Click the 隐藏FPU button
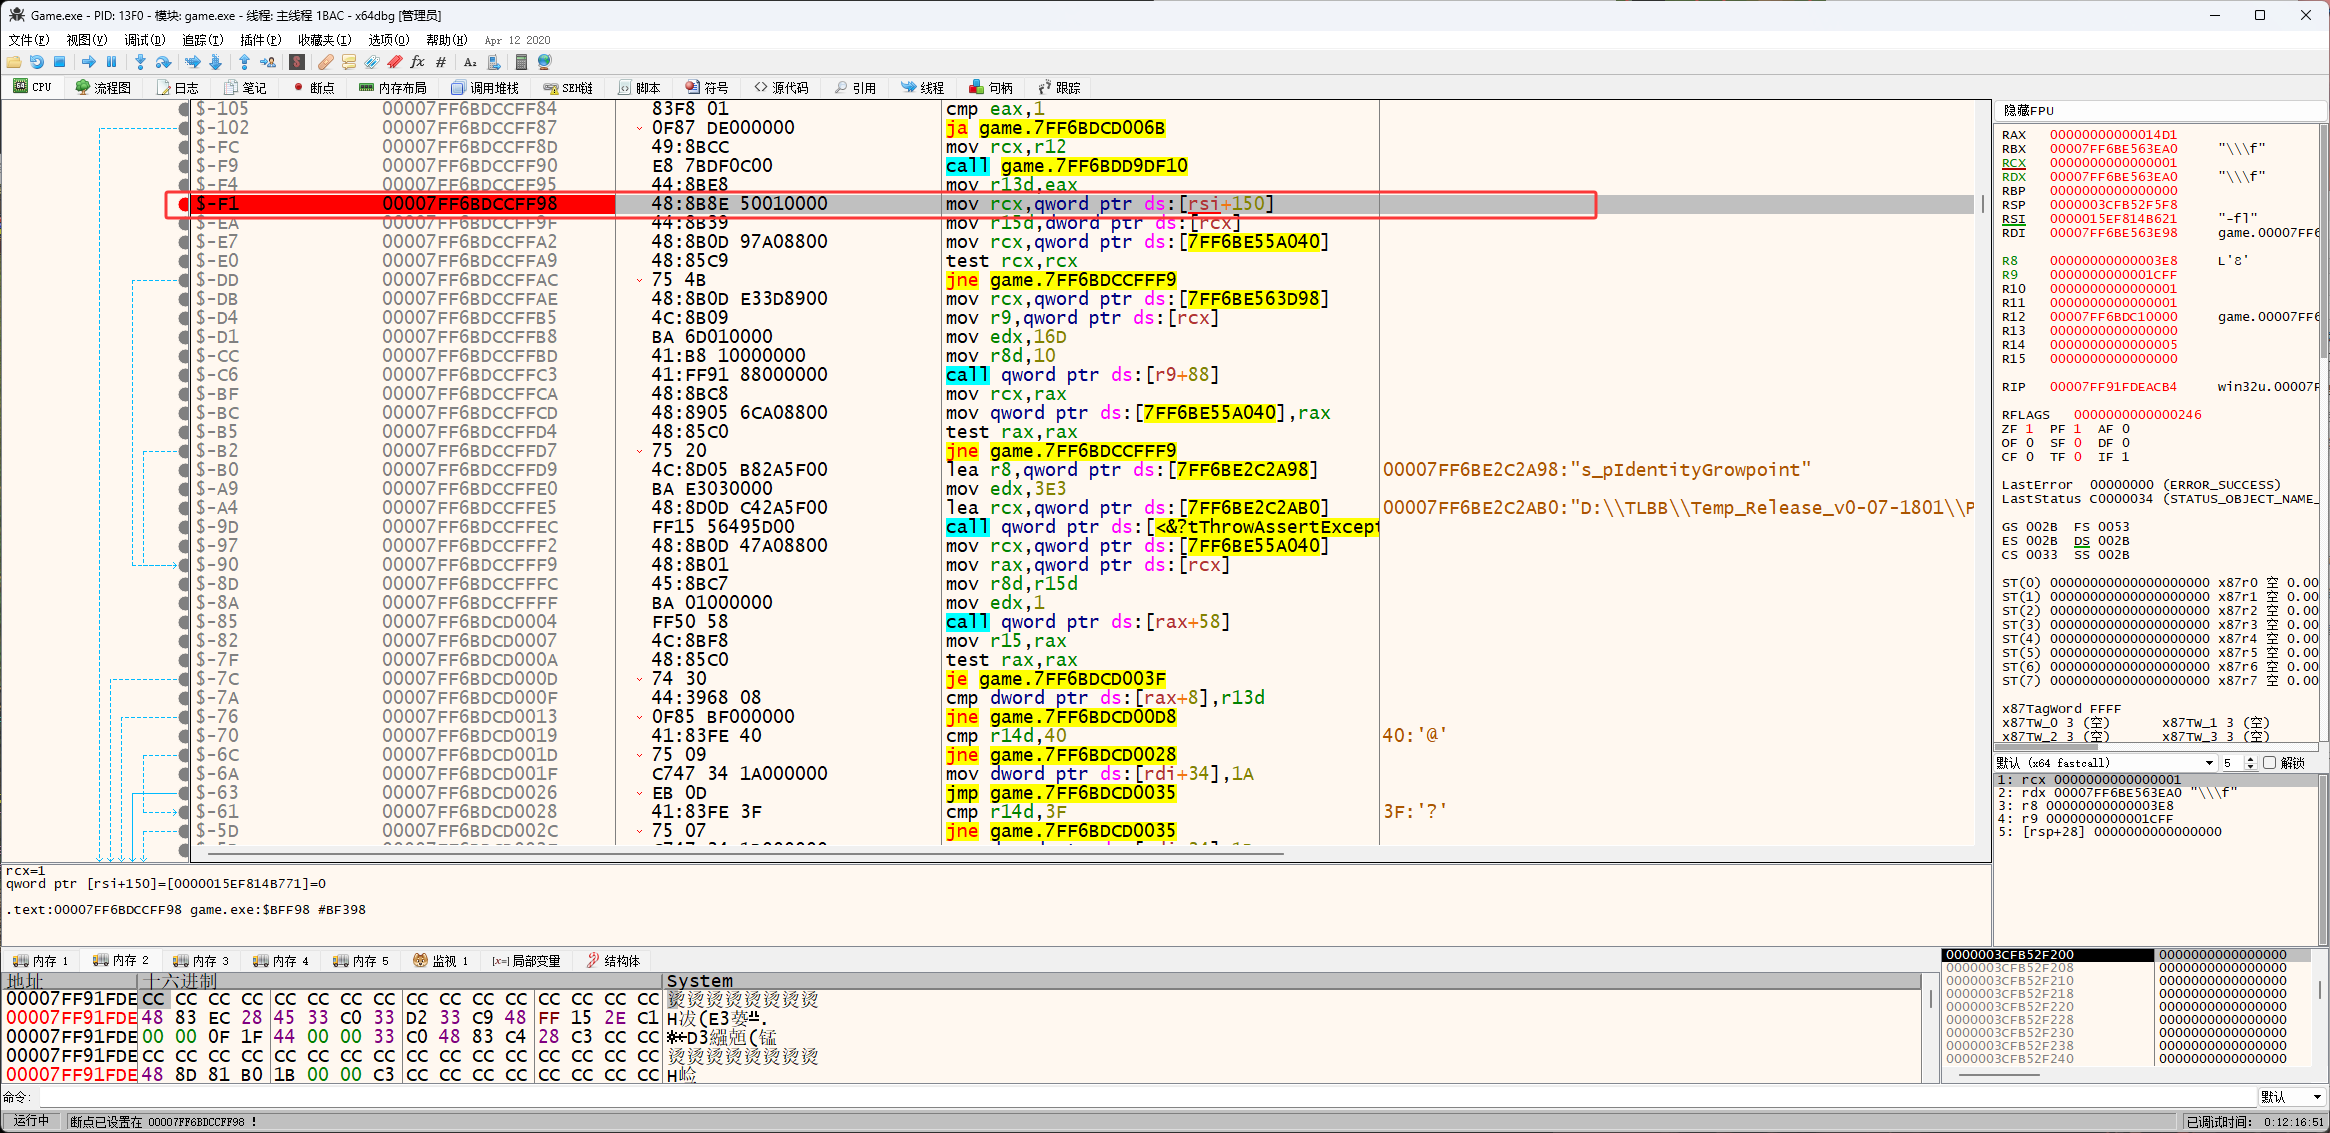2330x1133 pixels. (2030, 111)
